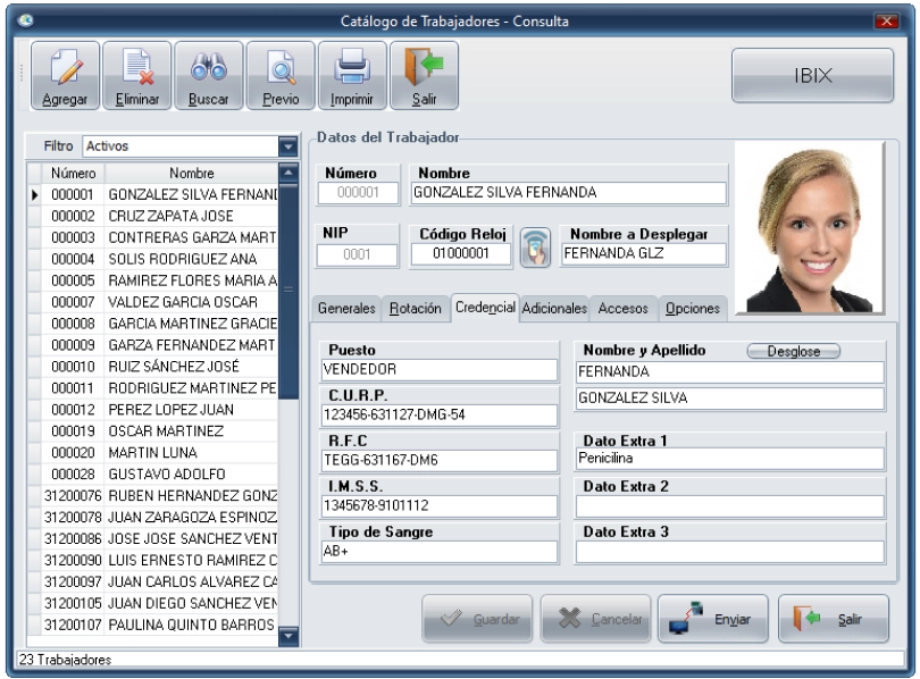Click the IBIX button
Image resolution: width=920 pixels, height=679 pixels.
[812, 76]
